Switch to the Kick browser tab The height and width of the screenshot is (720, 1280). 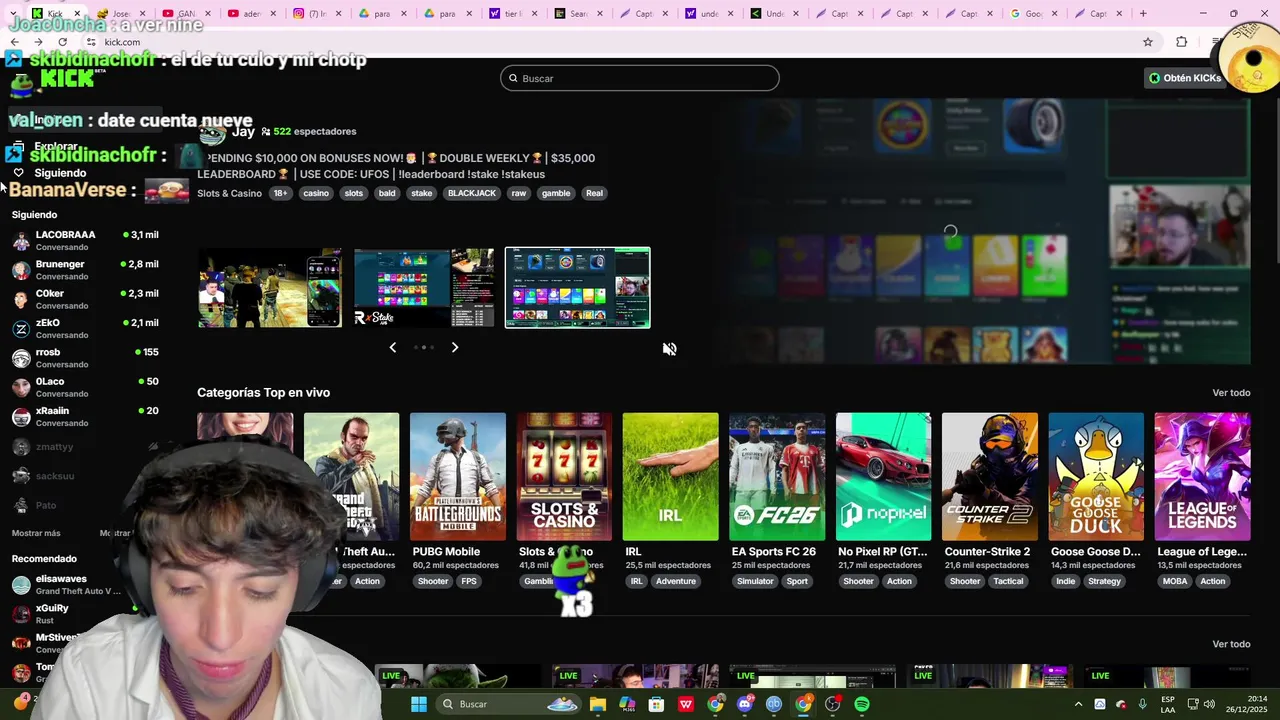[x=55, y=14]
